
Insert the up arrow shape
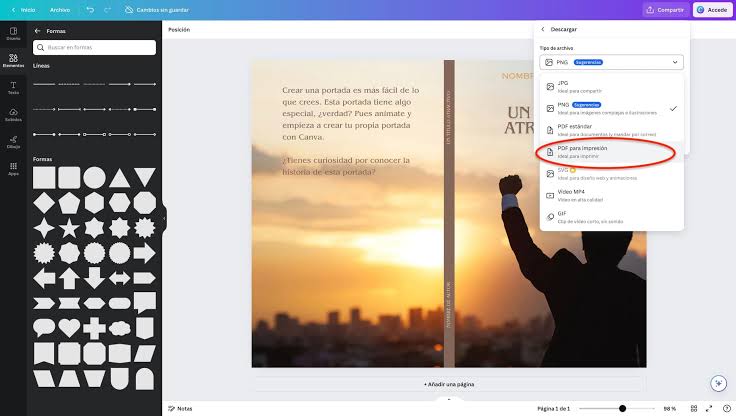pyautogui.click(x=69, y=278)
